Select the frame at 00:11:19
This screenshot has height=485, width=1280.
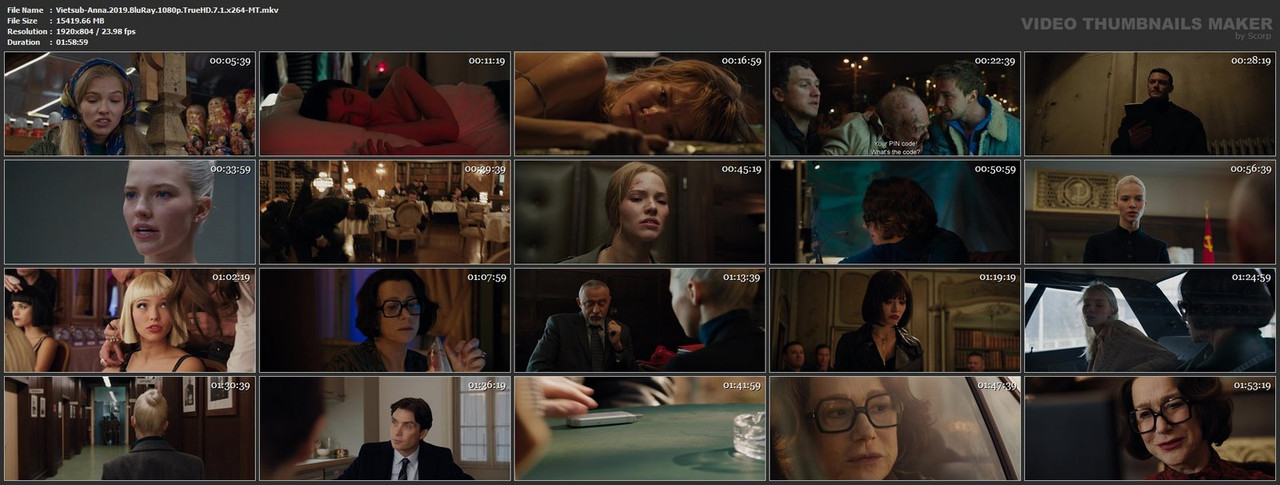385,104
